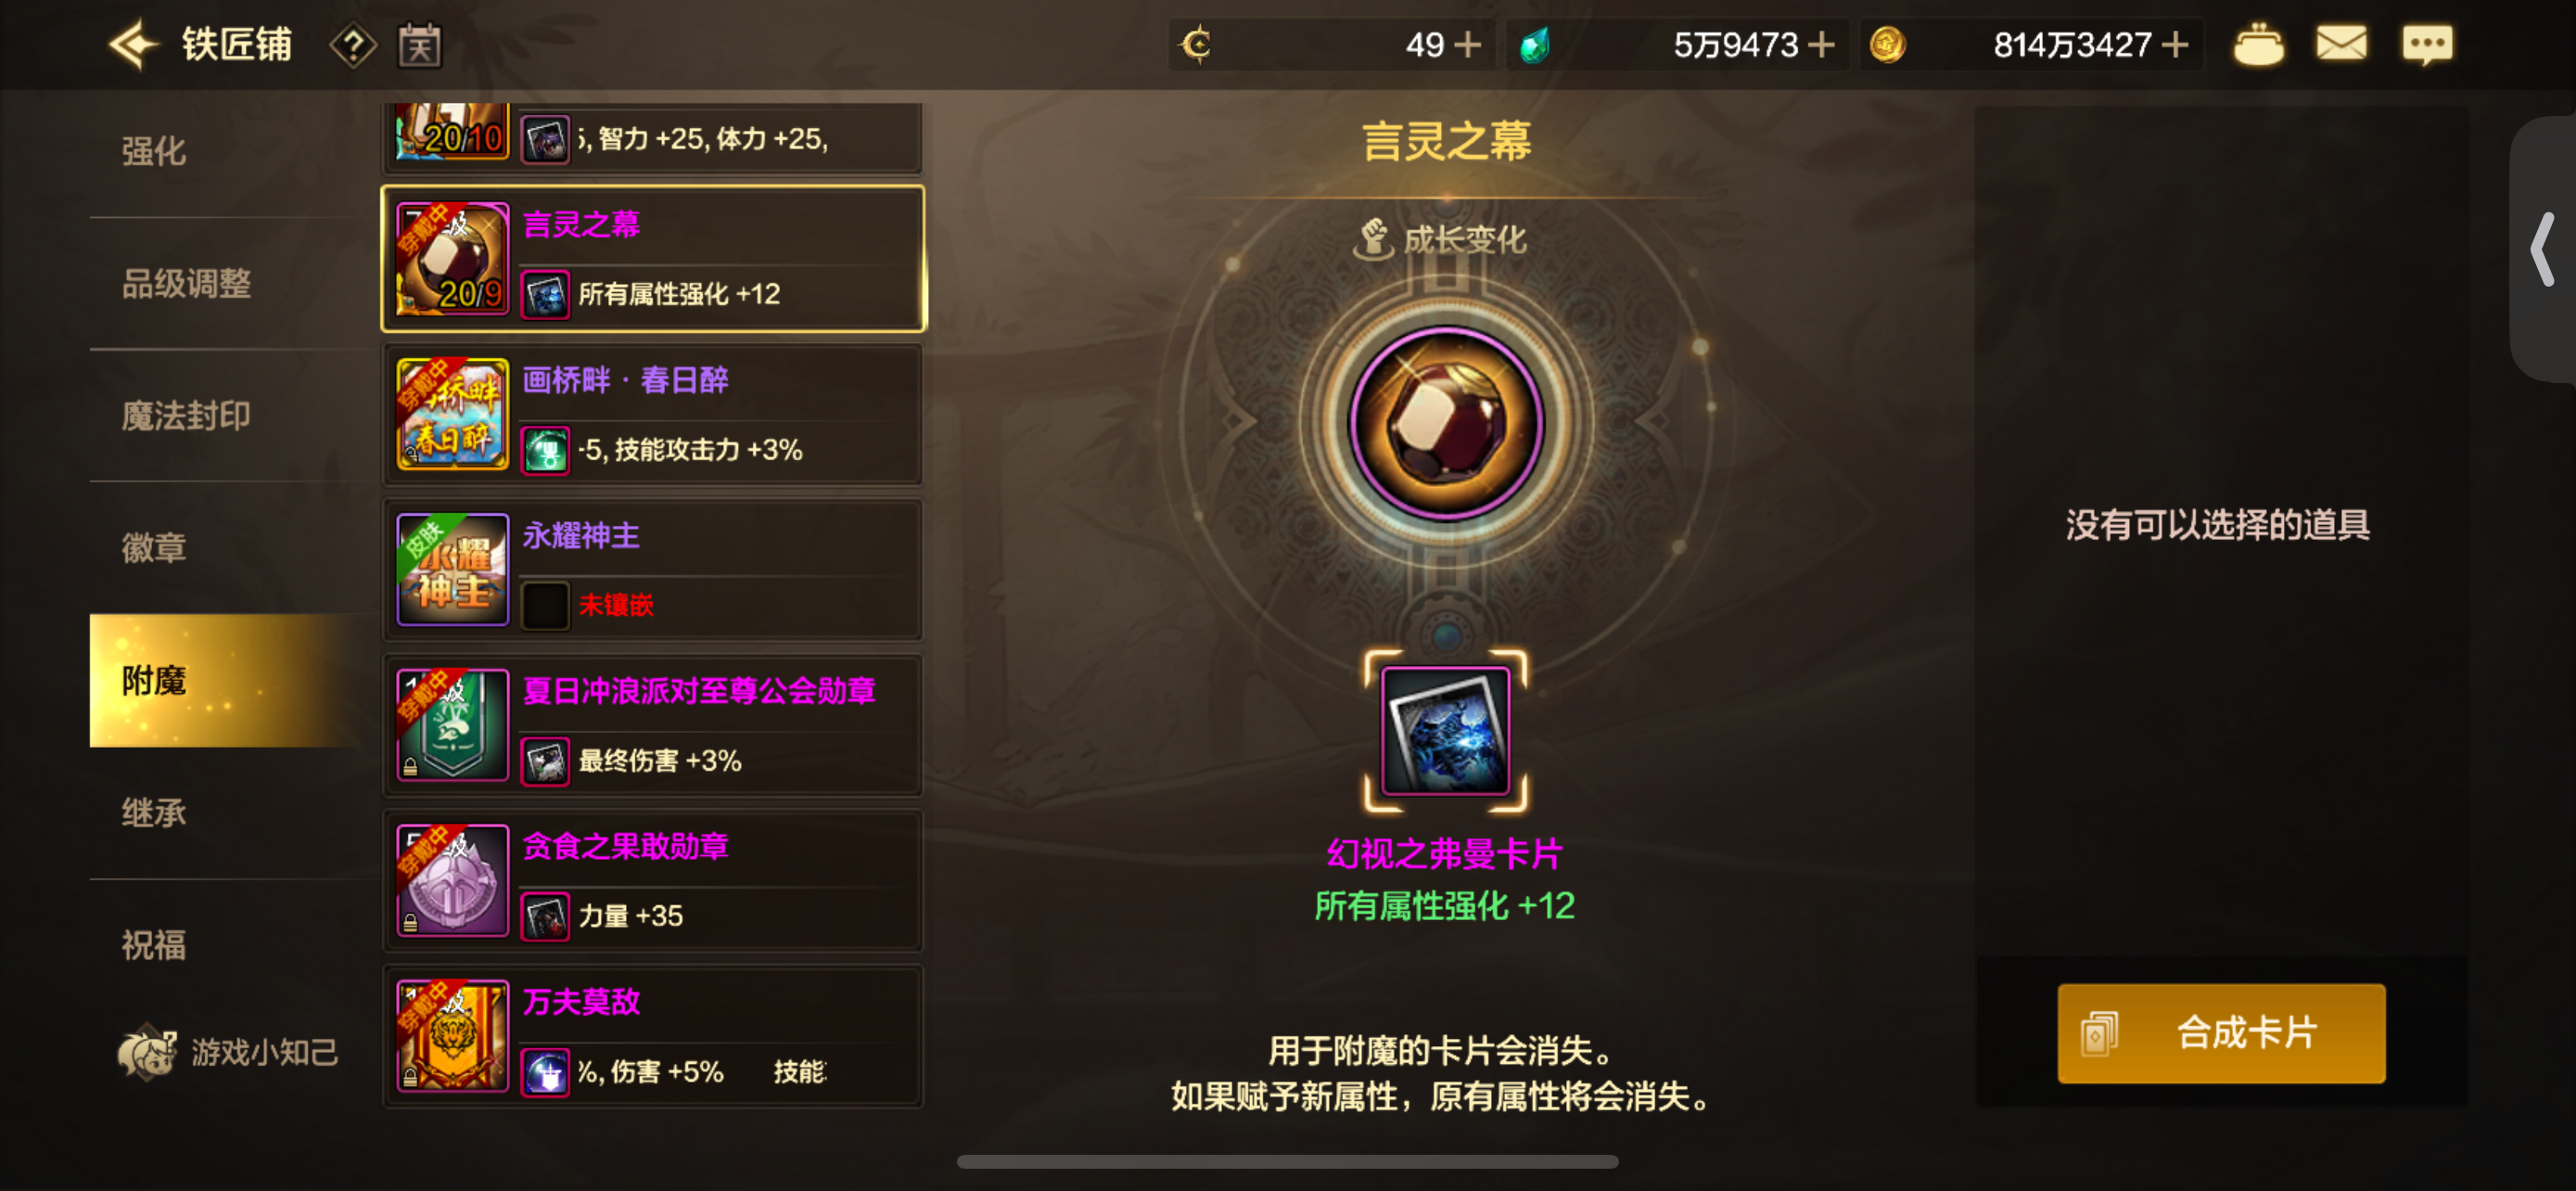Add more teal gems with plus
Image resolution: width=2576 pixels, height=1191 pixels.
coord(1821,45)
